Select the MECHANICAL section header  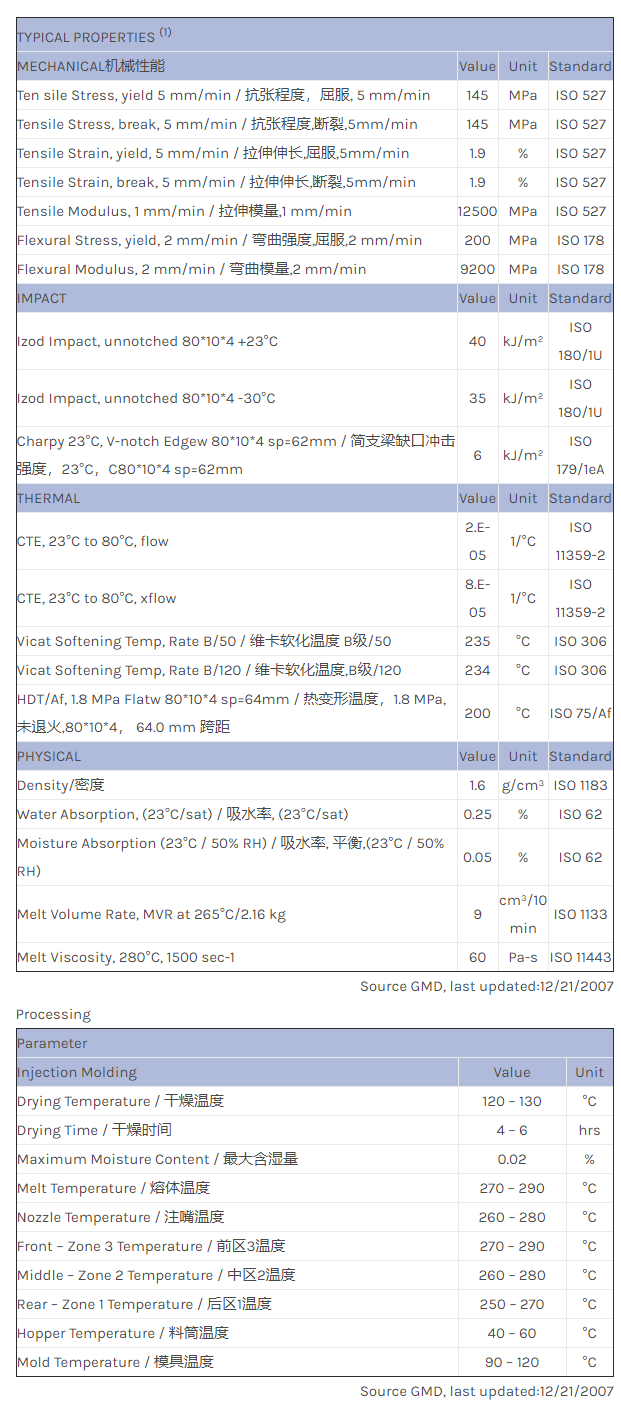click(x=91, y=66)
